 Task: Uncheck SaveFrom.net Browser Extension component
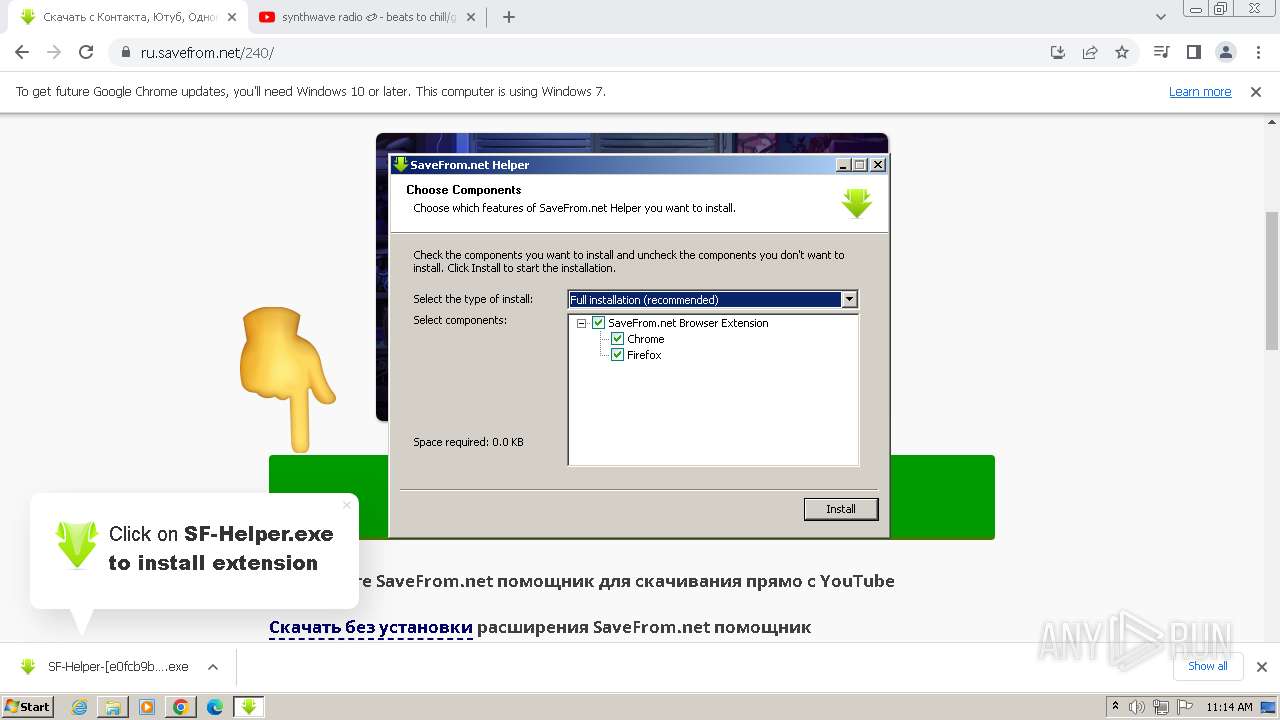click(x=599, y=323)
